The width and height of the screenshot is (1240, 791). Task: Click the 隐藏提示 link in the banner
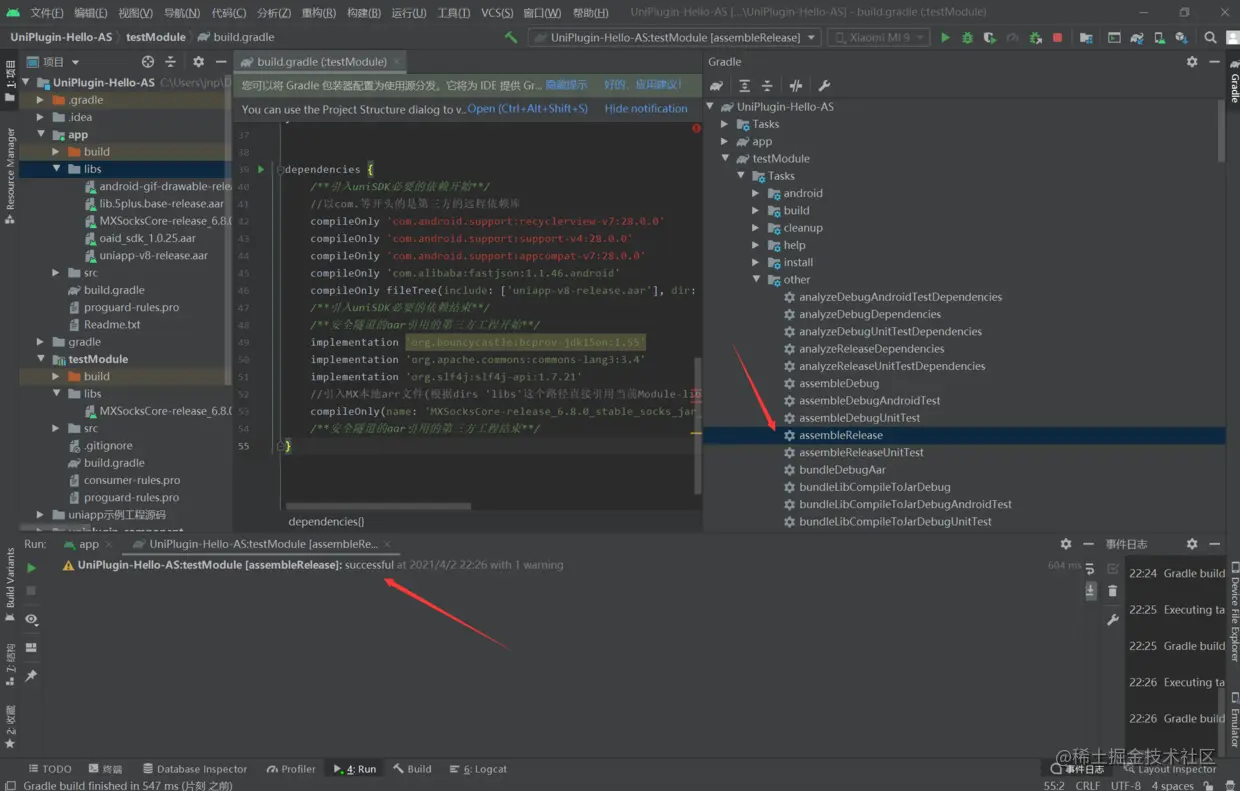[566, 86]
